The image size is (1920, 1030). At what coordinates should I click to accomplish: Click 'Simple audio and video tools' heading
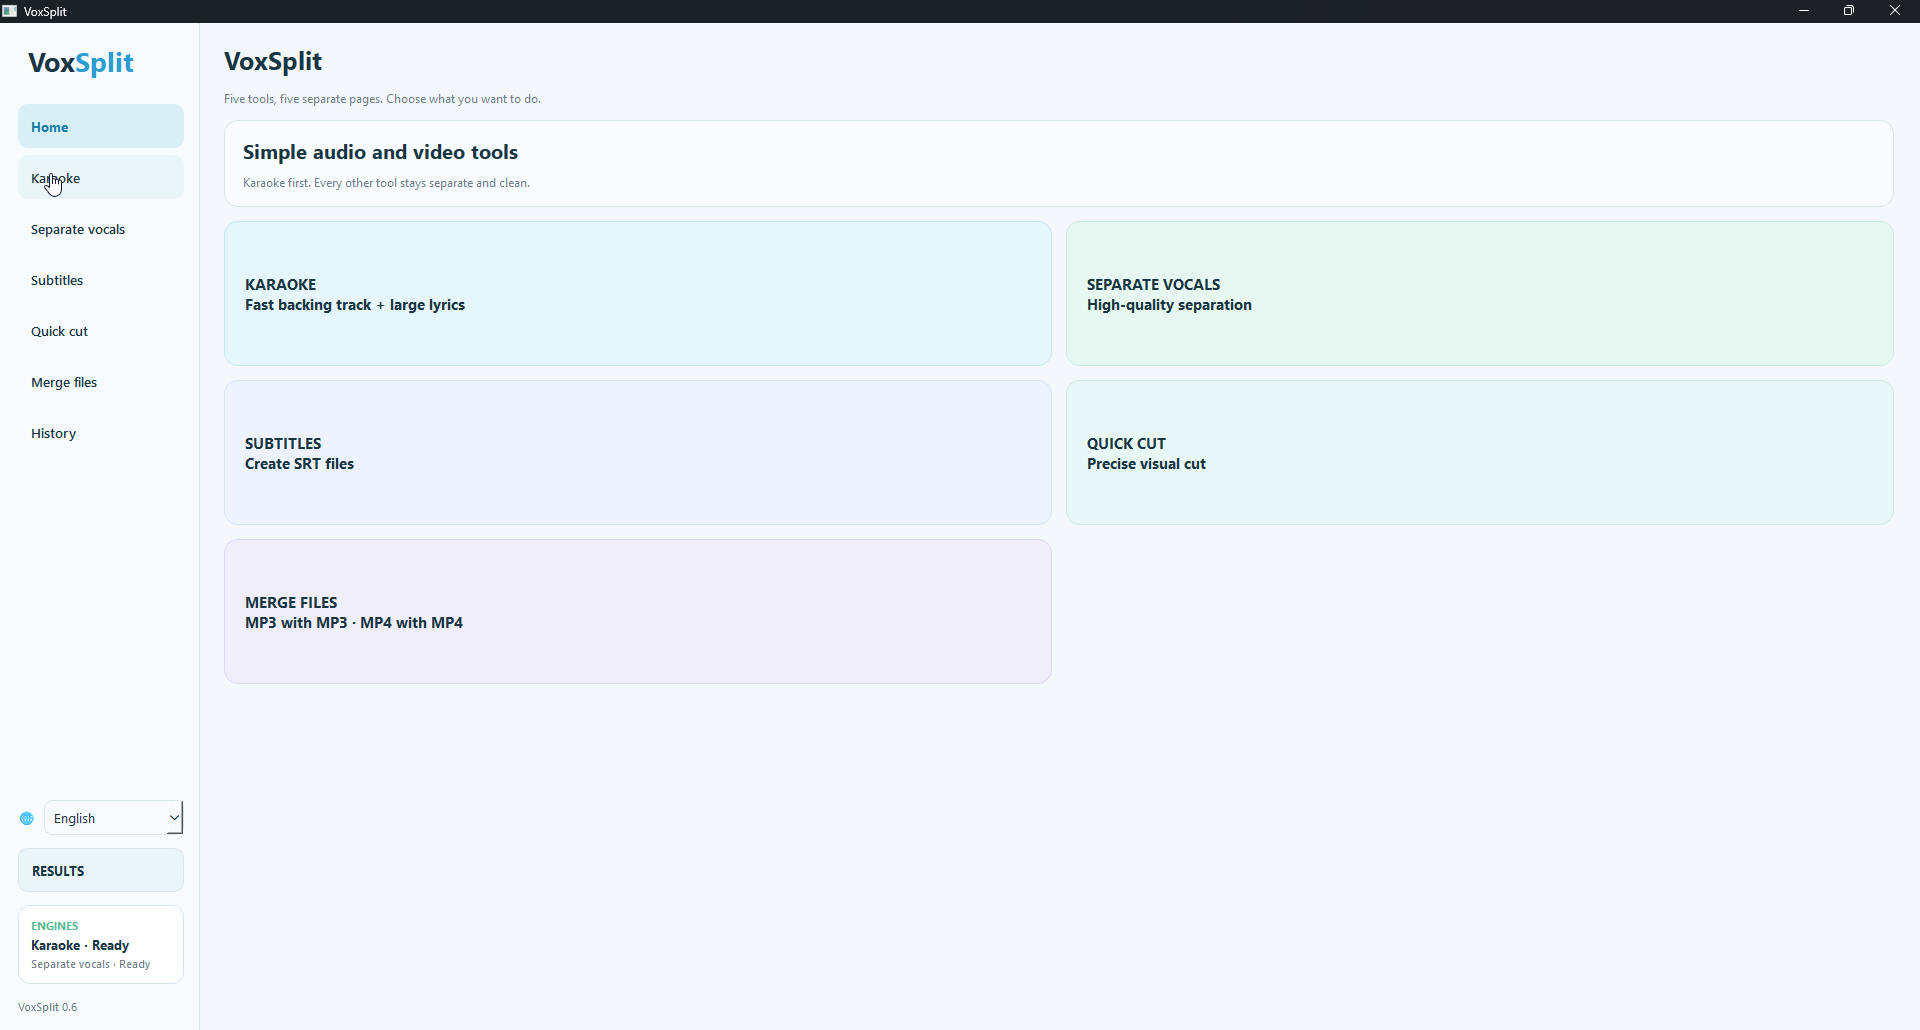tap(380, 152)
